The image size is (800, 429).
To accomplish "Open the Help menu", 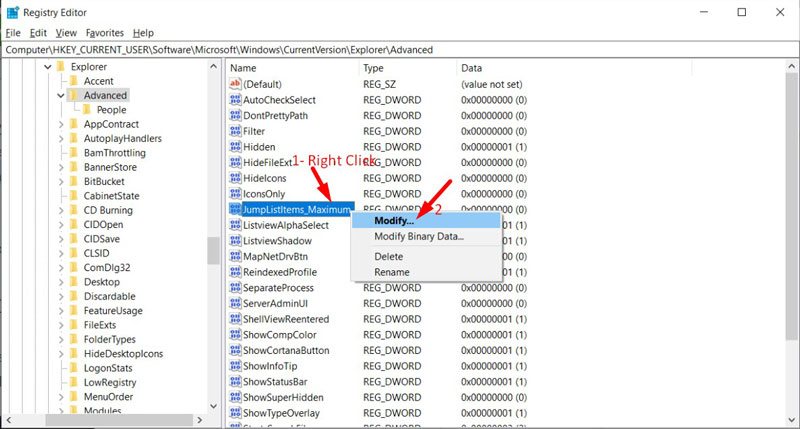I will (x=143, y=33).
